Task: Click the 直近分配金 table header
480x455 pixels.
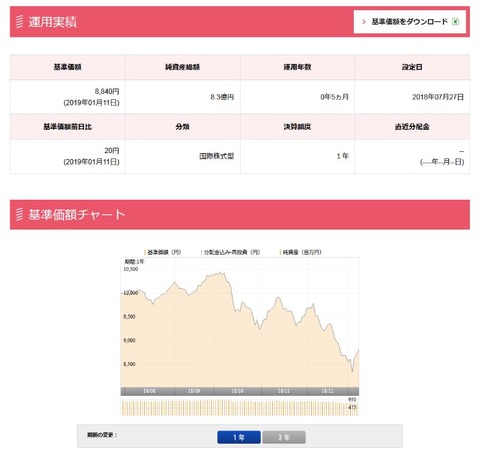Action: click(412, 127)
